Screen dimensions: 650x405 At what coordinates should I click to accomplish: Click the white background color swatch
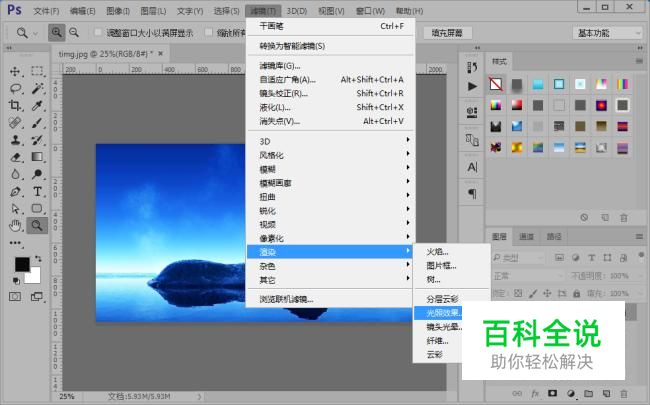[x=34, y=276]
